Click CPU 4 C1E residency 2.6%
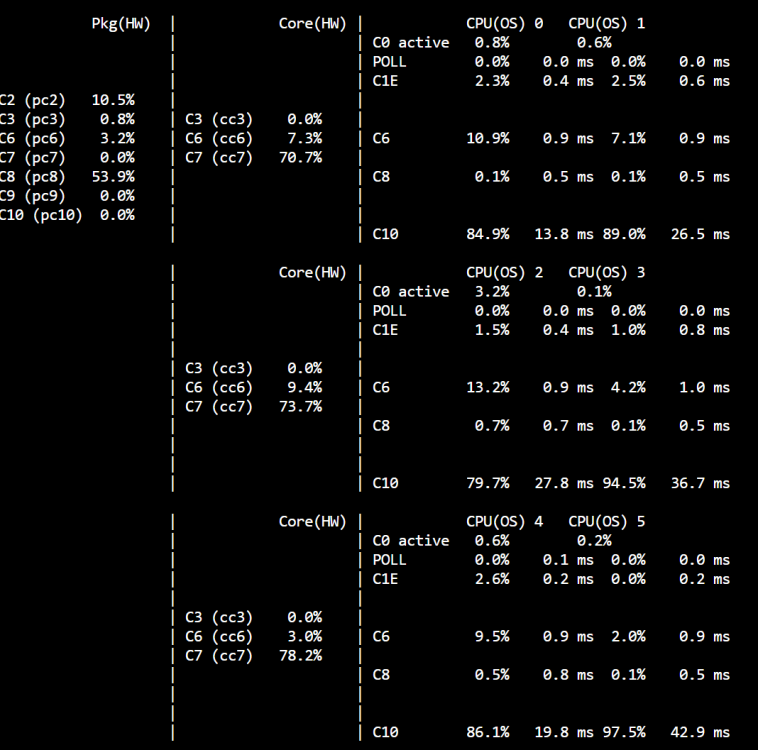This screenshot has width=758, height=750. coord(492,579)
